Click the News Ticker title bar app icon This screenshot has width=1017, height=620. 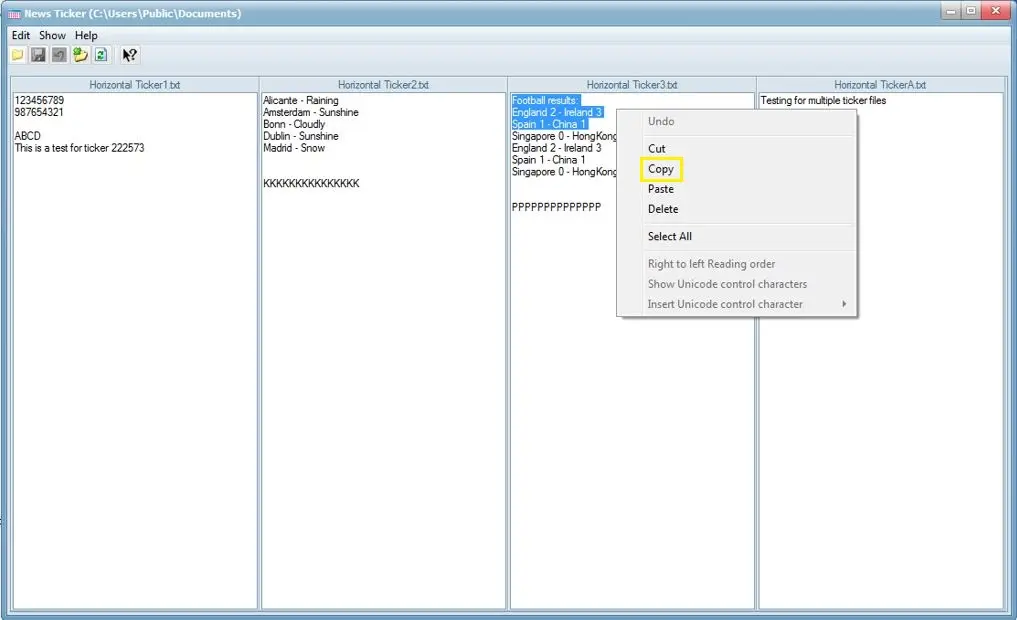coord(14,14)
